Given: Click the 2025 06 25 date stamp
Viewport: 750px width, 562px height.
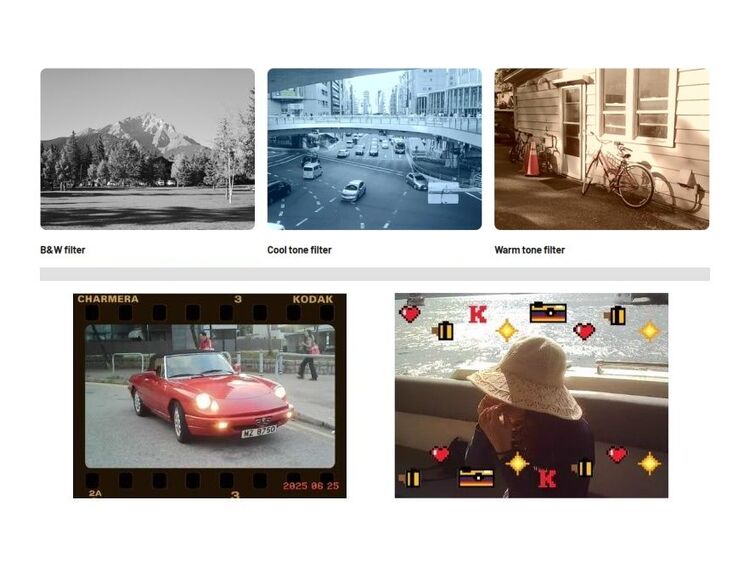Looking at the screenshot, I should click(x=311, y=486).
